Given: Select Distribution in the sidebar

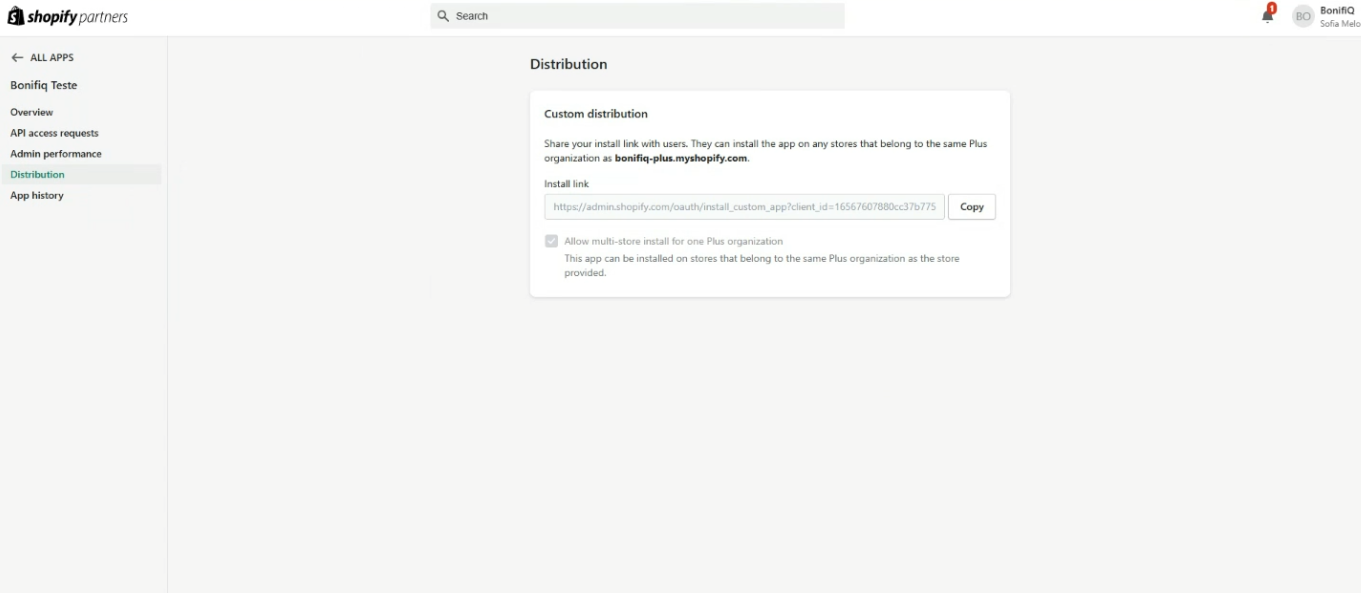Looking at the screenshot, I should pos(81,174).
